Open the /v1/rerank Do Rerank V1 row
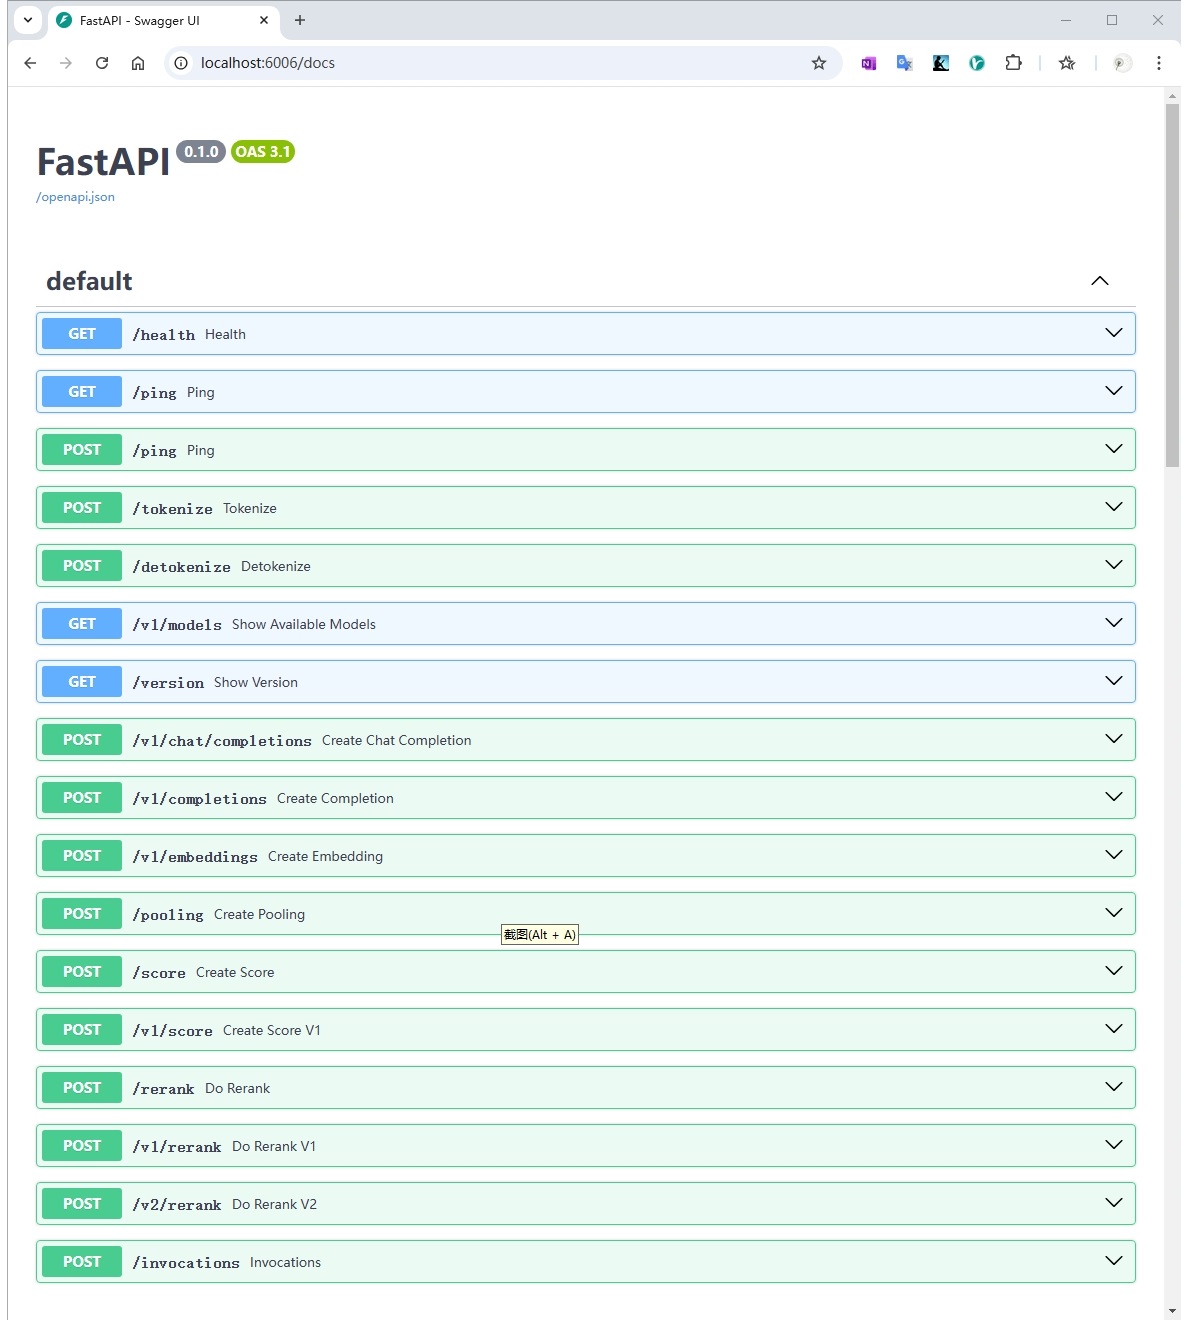This screenshot has height=1320, width=1181. [x=586, y=1146]
